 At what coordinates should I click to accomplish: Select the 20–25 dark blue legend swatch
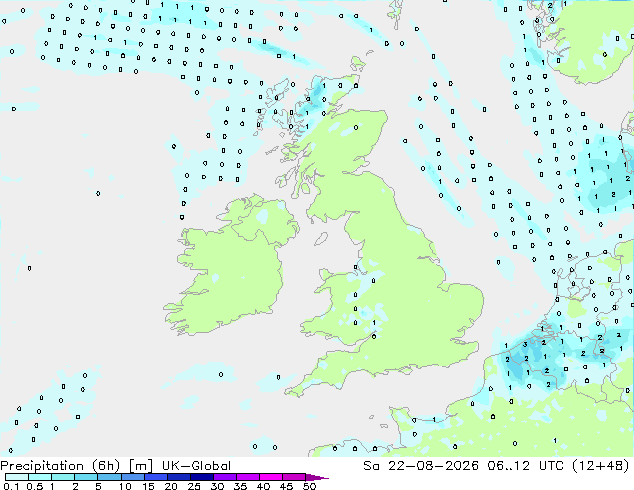coord(178,477)
